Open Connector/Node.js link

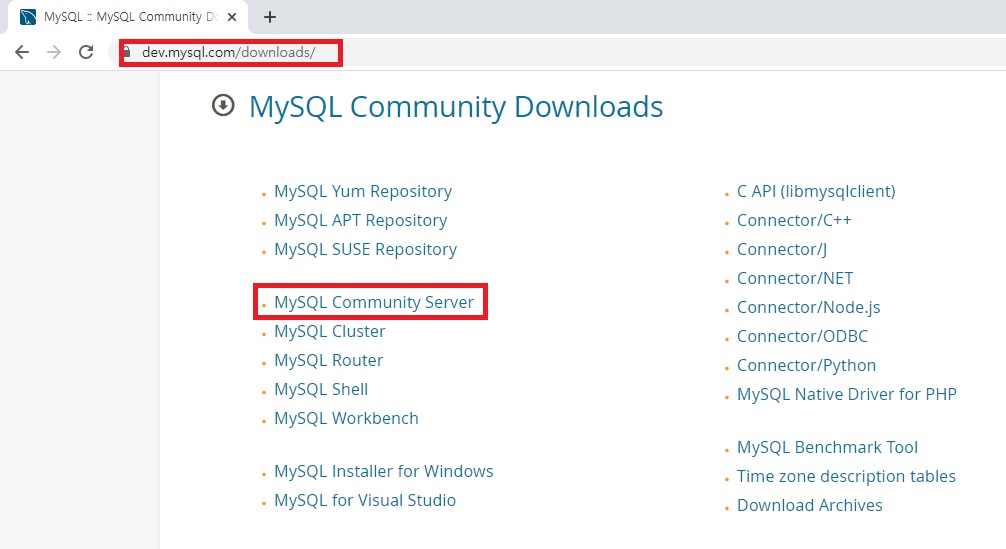point(808,307)
